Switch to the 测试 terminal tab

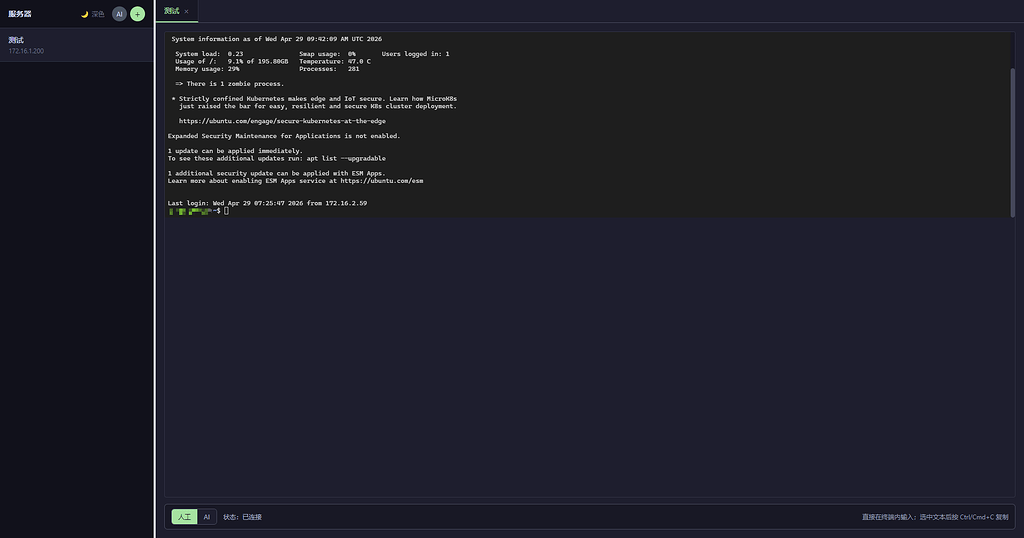click(x=172, y=11)
